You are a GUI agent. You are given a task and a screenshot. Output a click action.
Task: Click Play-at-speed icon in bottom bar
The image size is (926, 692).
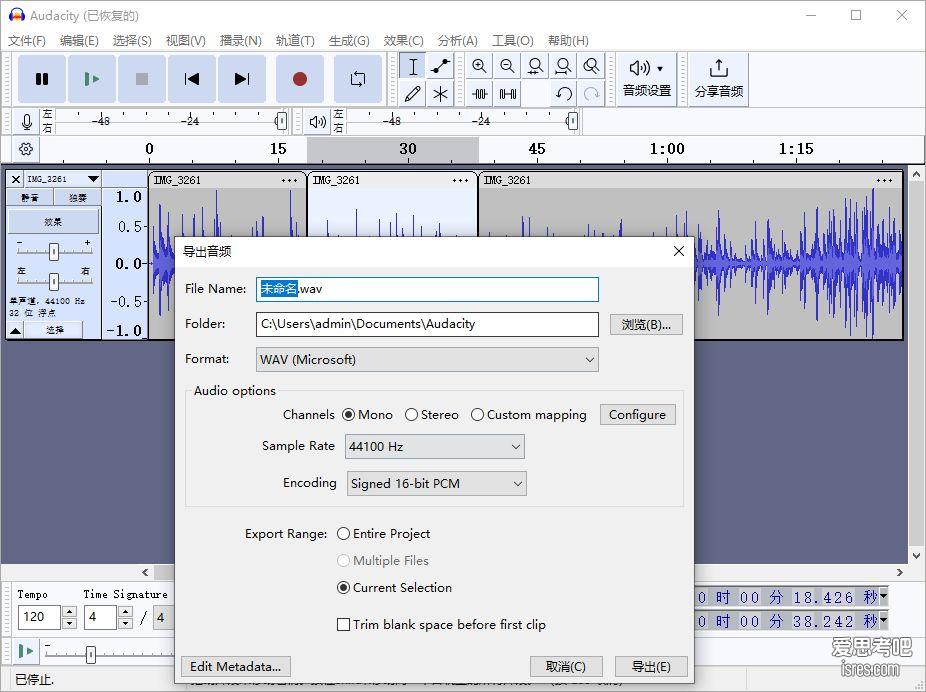(25, 651)
